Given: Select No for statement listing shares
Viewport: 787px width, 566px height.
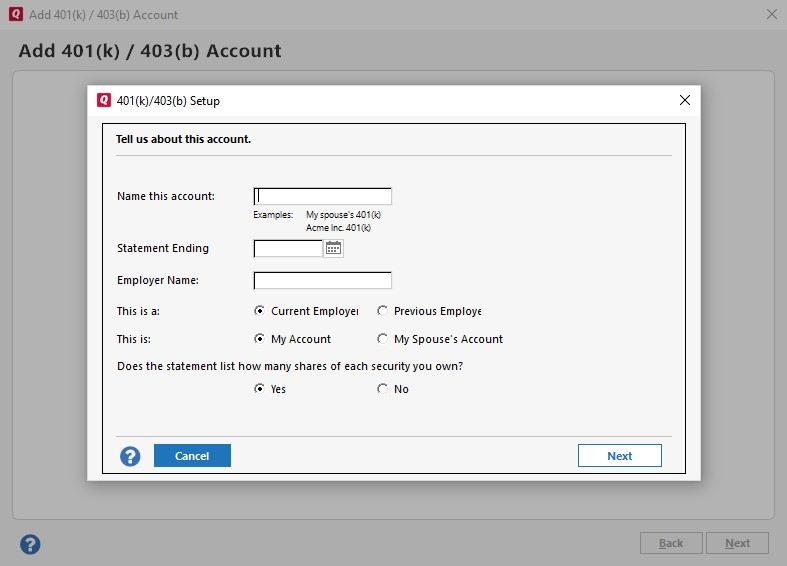Looking at the screenshot, I should coord(382,389).
